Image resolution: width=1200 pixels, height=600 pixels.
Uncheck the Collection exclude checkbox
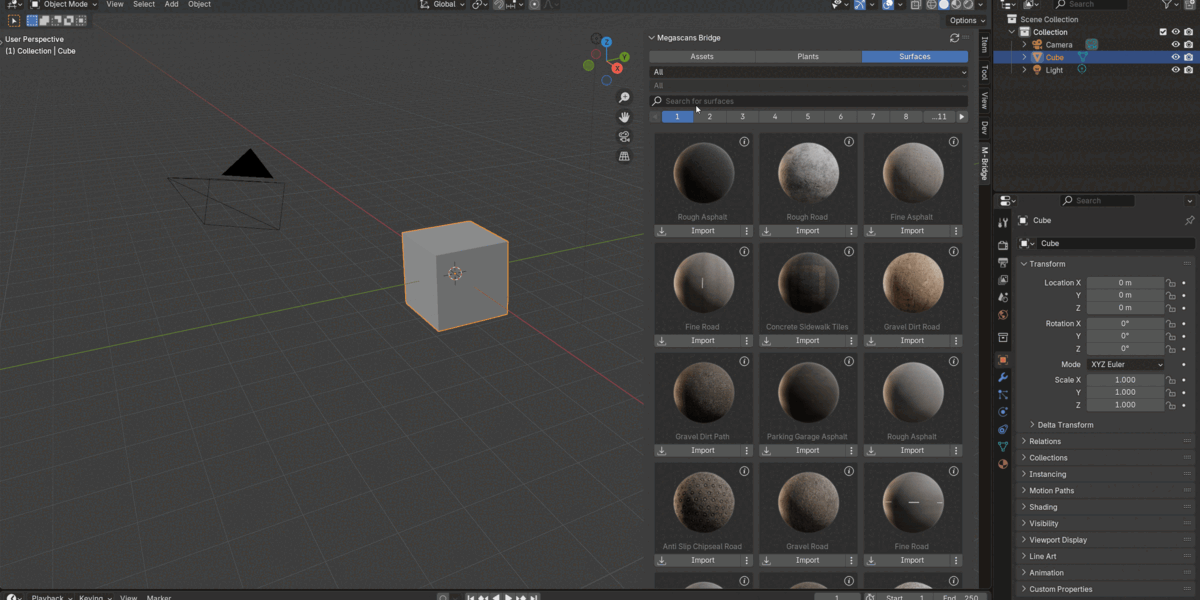1163,32
